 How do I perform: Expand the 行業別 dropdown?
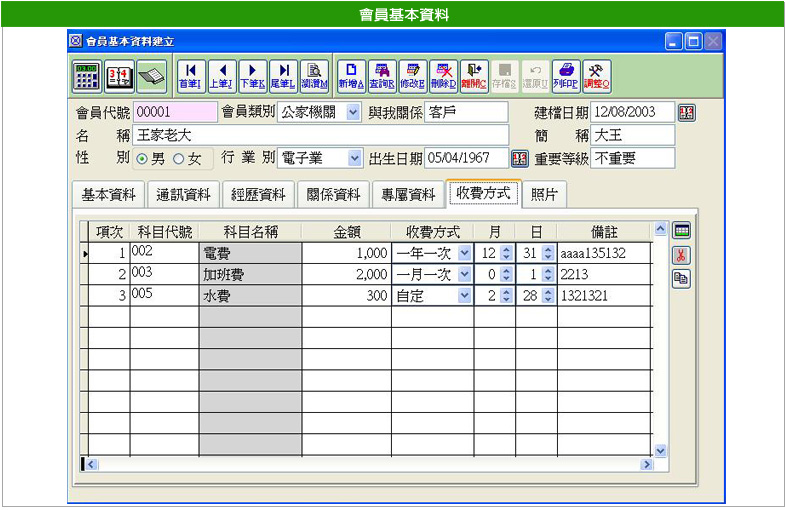point(354,158)
